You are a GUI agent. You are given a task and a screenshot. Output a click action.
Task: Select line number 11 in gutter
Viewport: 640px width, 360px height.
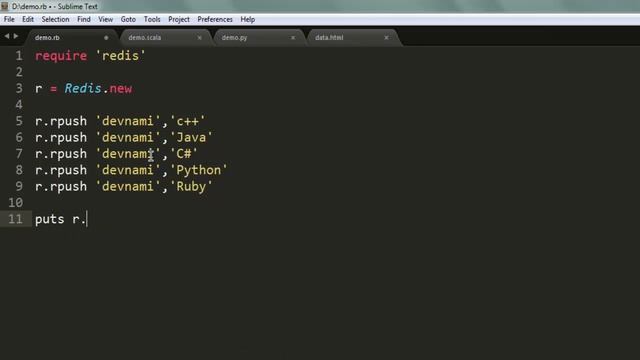tap(16, 219)
